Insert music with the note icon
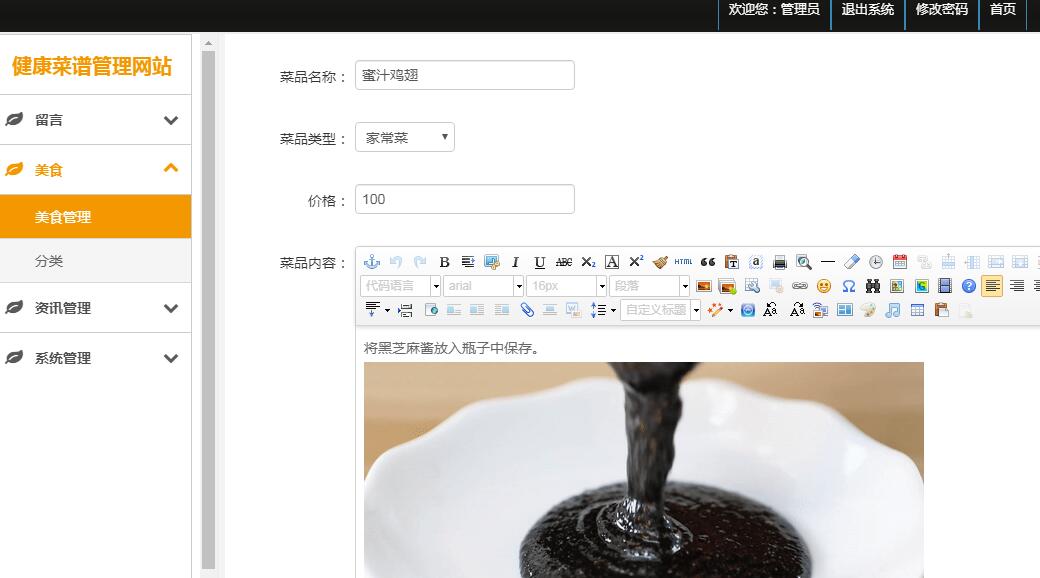Screen dimensions: 1040x578 pos(893,310)
